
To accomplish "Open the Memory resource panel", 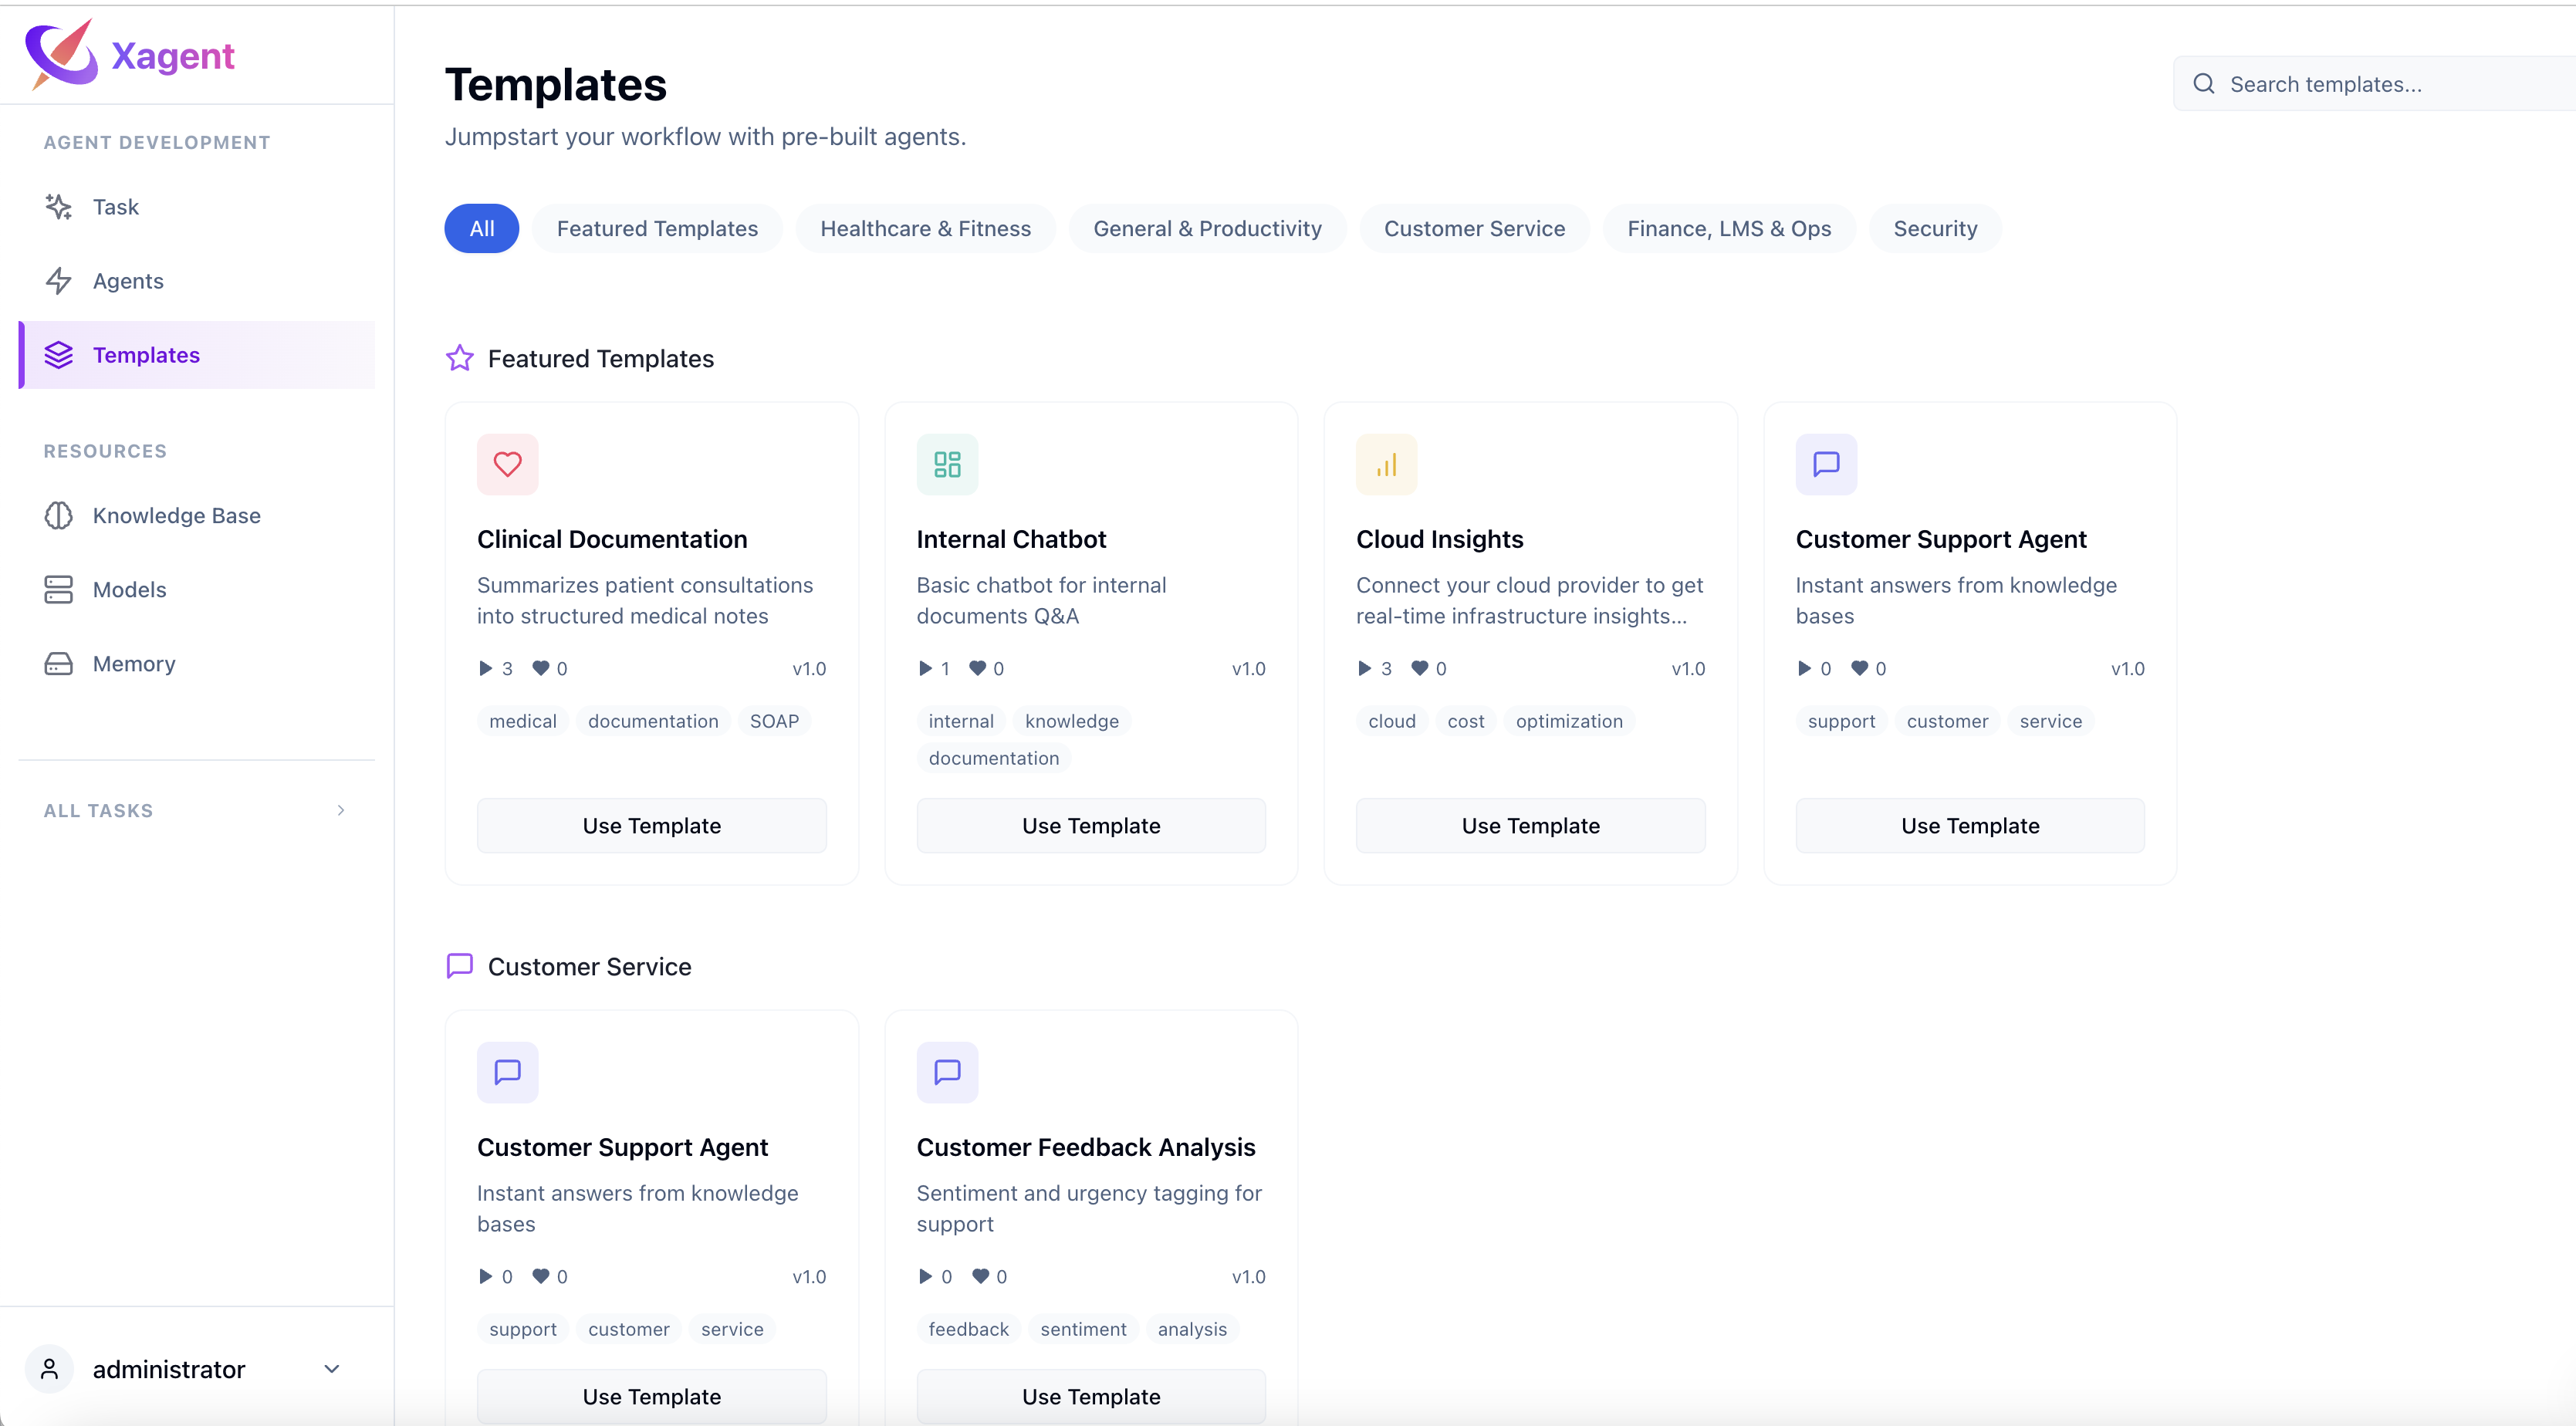I will coord(134,663).
